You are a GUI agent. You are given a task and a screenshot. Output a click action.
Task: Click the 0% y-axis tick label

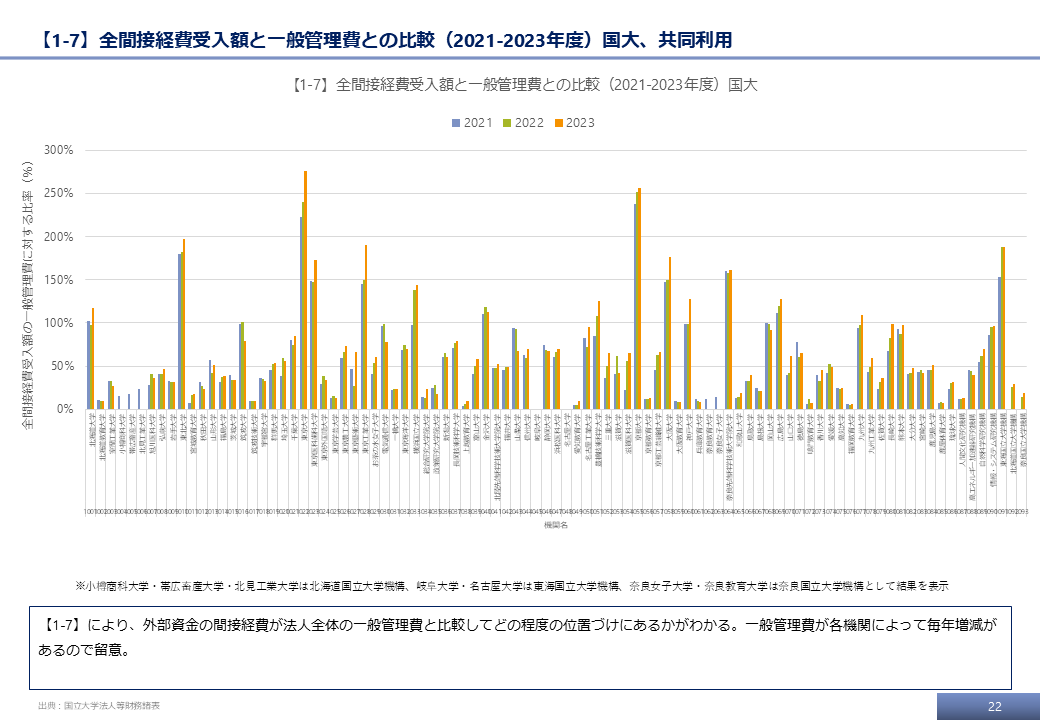click(66, 409)
